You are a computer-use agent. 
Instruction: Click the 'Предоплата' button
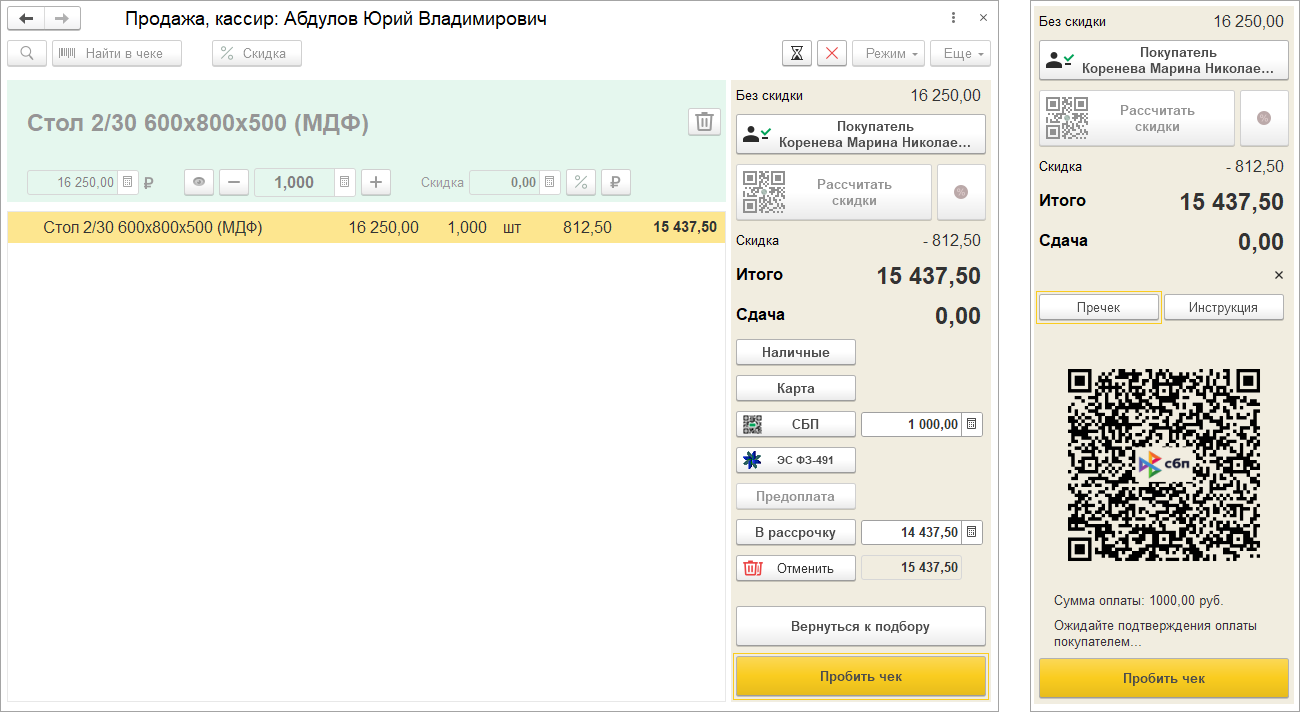pos(796,496)
